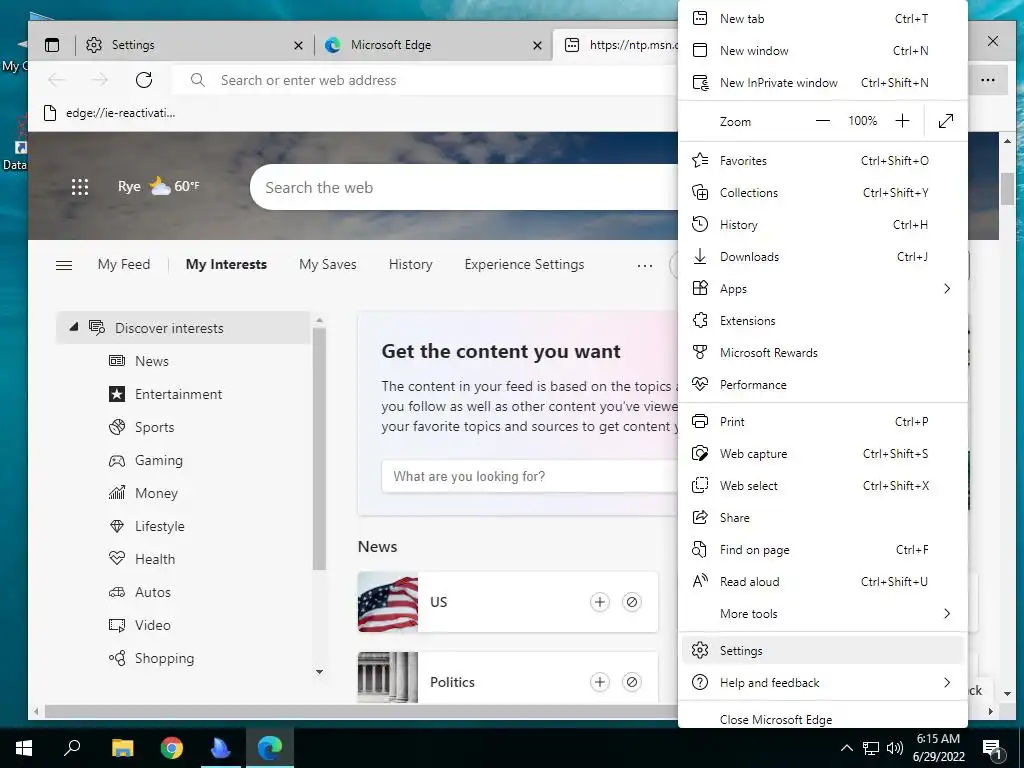This screenshot has width=1024, height=768.
Task: Open a New InPrivate window
Action: click(x=823, y=82)
